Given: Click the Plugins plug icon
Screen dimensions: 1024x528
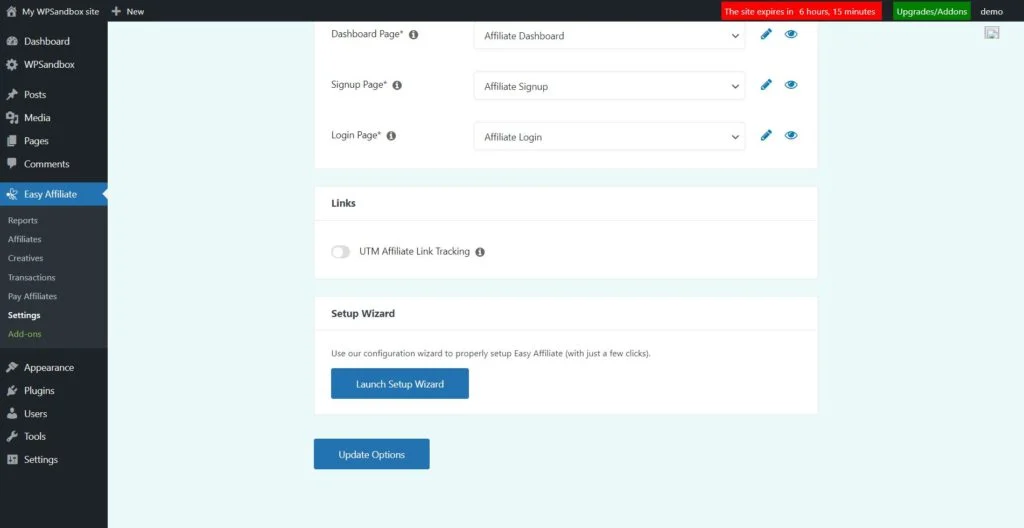Looking at the screenshot, I should (12, 391).
